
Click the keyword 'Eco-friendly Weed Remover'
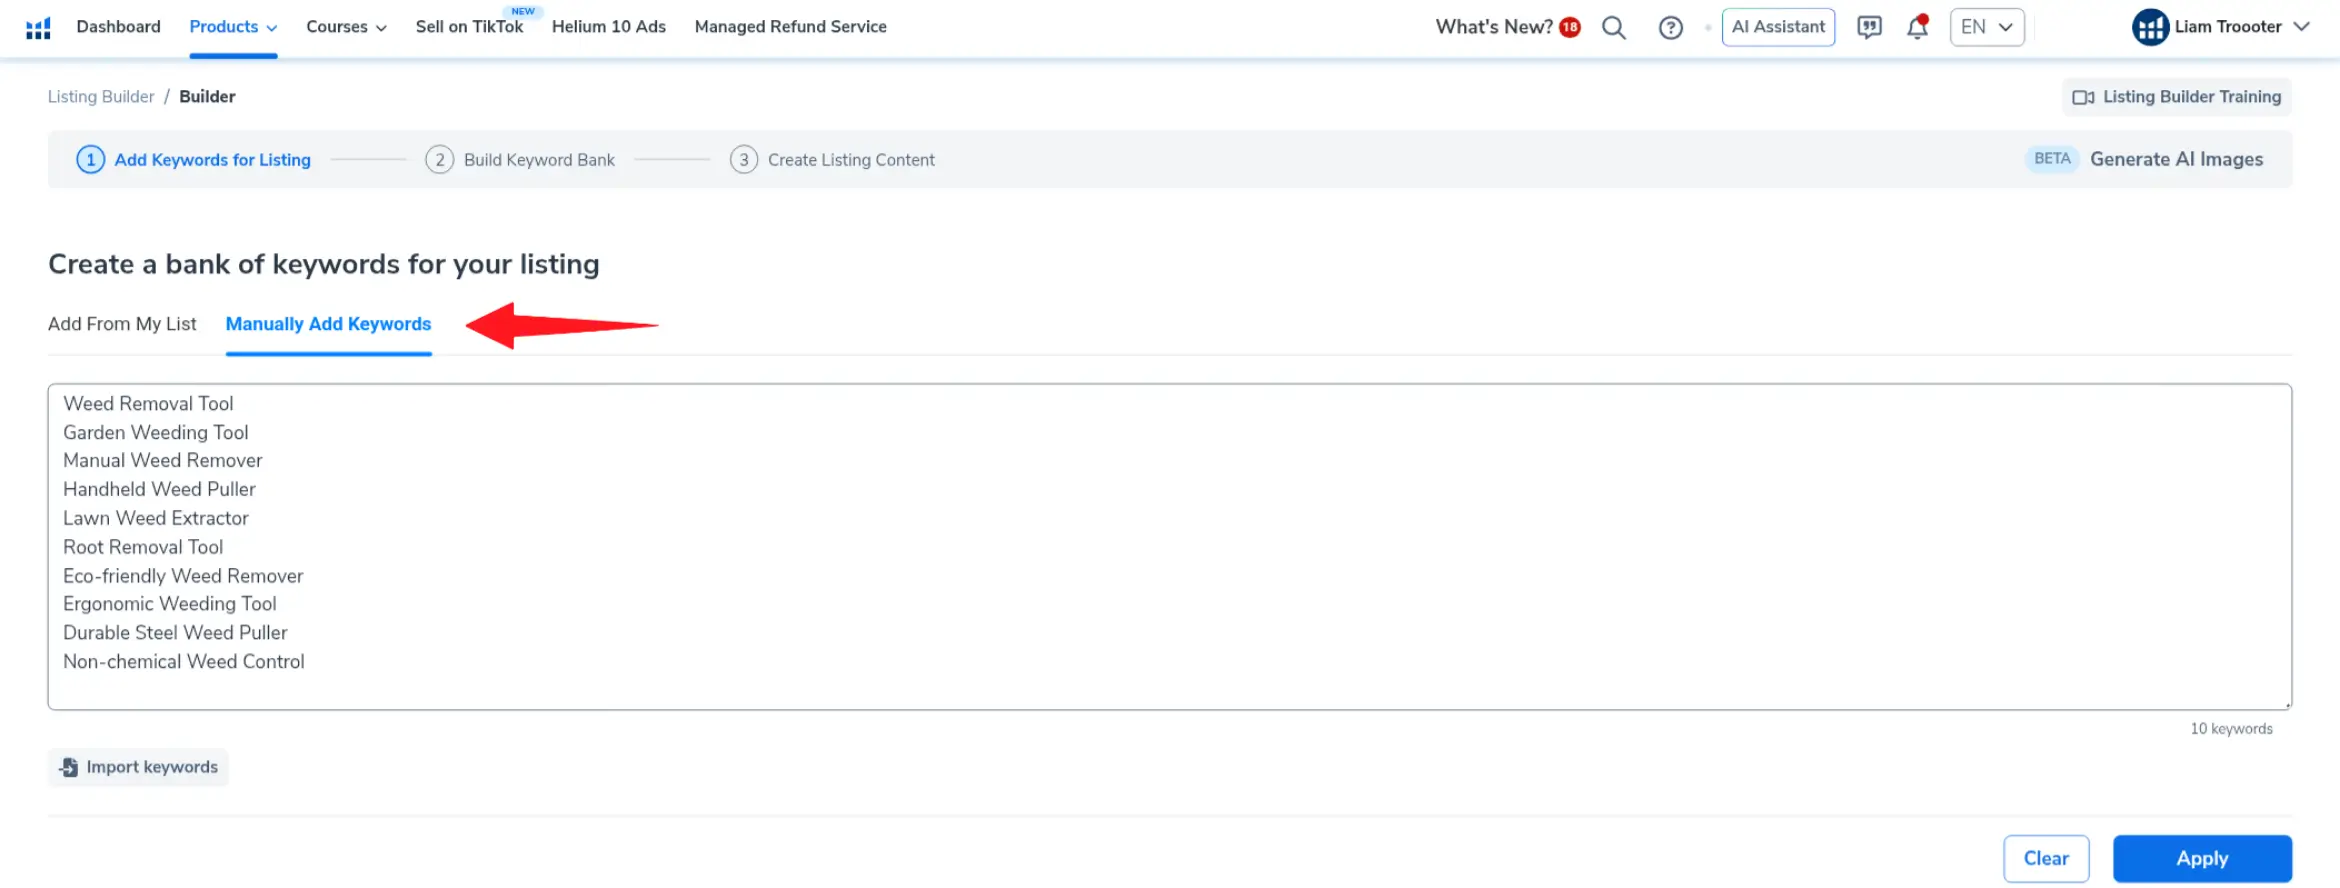pos(183,576)
